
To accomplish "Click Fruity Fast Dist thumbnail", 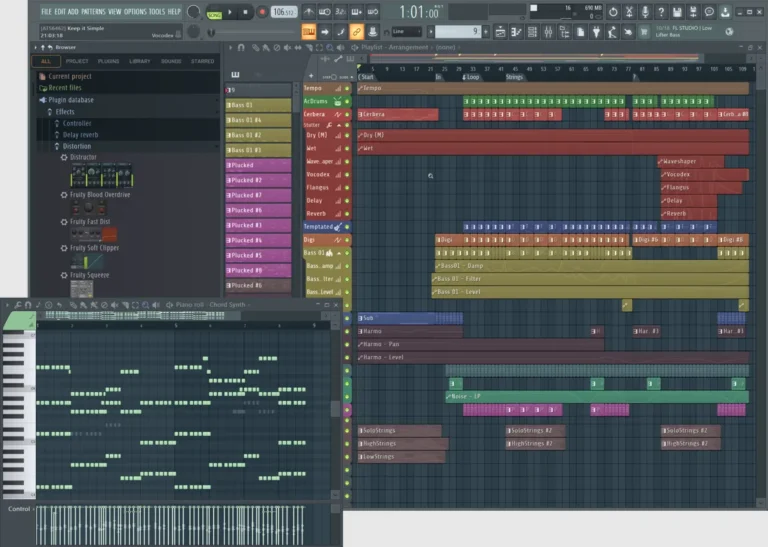I will [x=94, y=235].
